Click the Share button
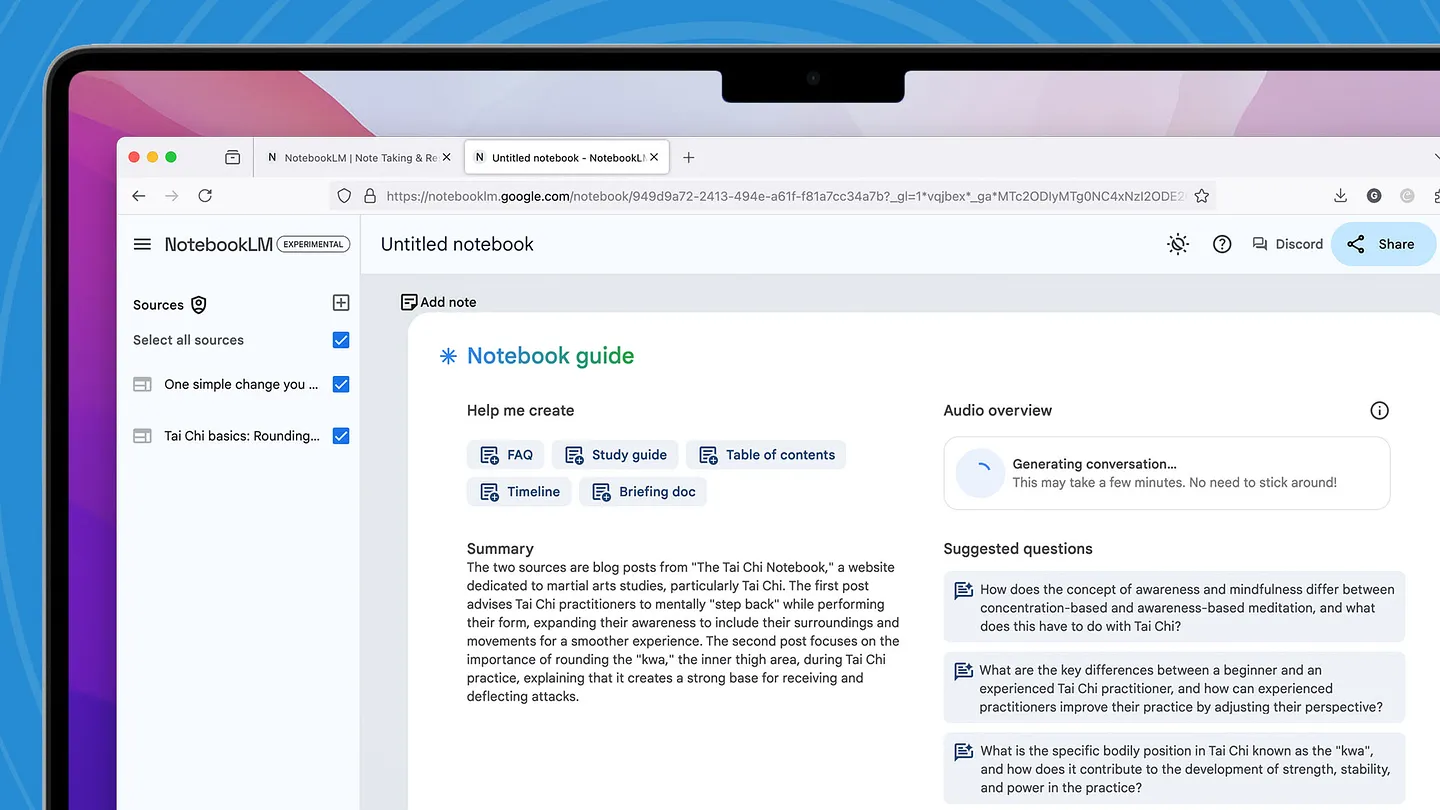 pyautogui.click(x=1382, y=244)
